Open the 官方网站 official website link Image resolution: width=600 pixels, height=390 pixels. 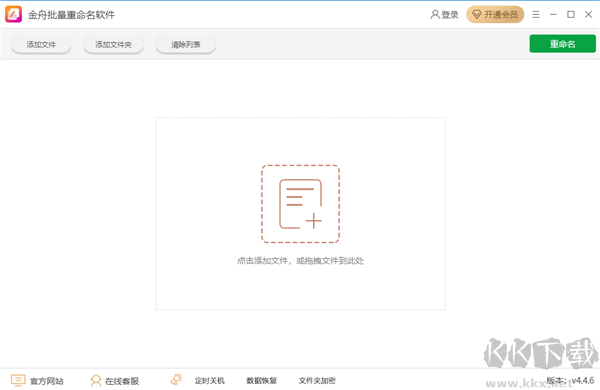(x=37, y=380)
